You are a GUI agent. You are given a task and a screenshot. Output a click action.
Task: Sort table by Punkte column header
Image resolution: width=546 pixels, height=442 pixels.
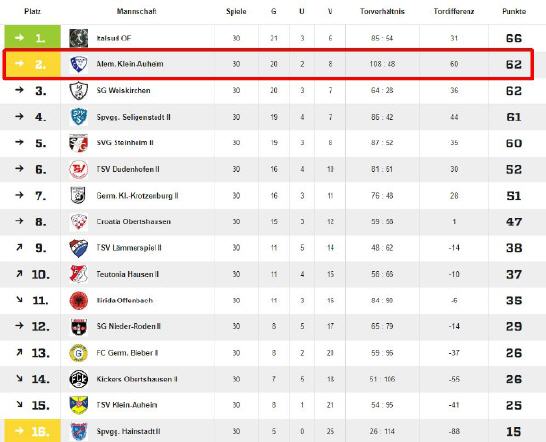(514, 11)
